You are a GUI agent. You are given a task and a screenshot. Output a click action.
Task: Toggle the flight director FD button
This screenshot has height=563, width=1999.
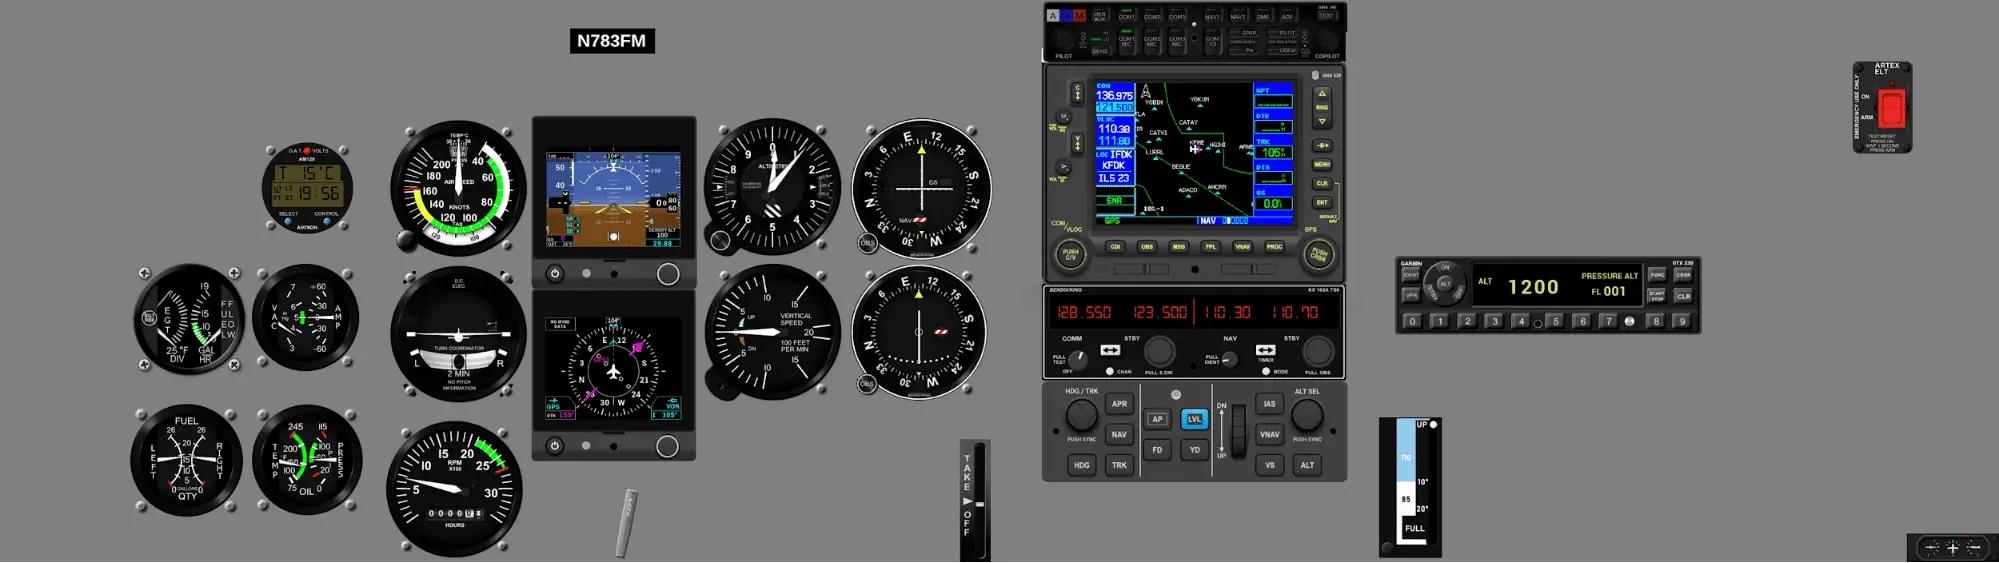point(1157,450)
